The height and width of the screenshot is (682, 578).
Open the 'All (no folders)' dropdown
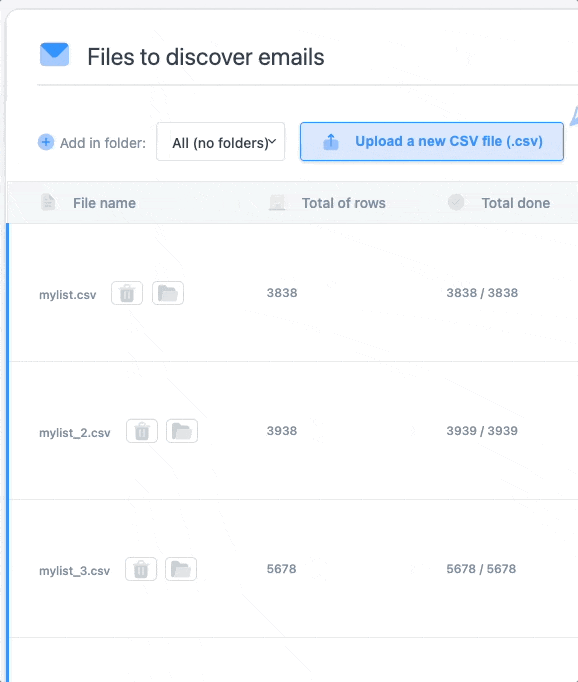pos(221,142)
